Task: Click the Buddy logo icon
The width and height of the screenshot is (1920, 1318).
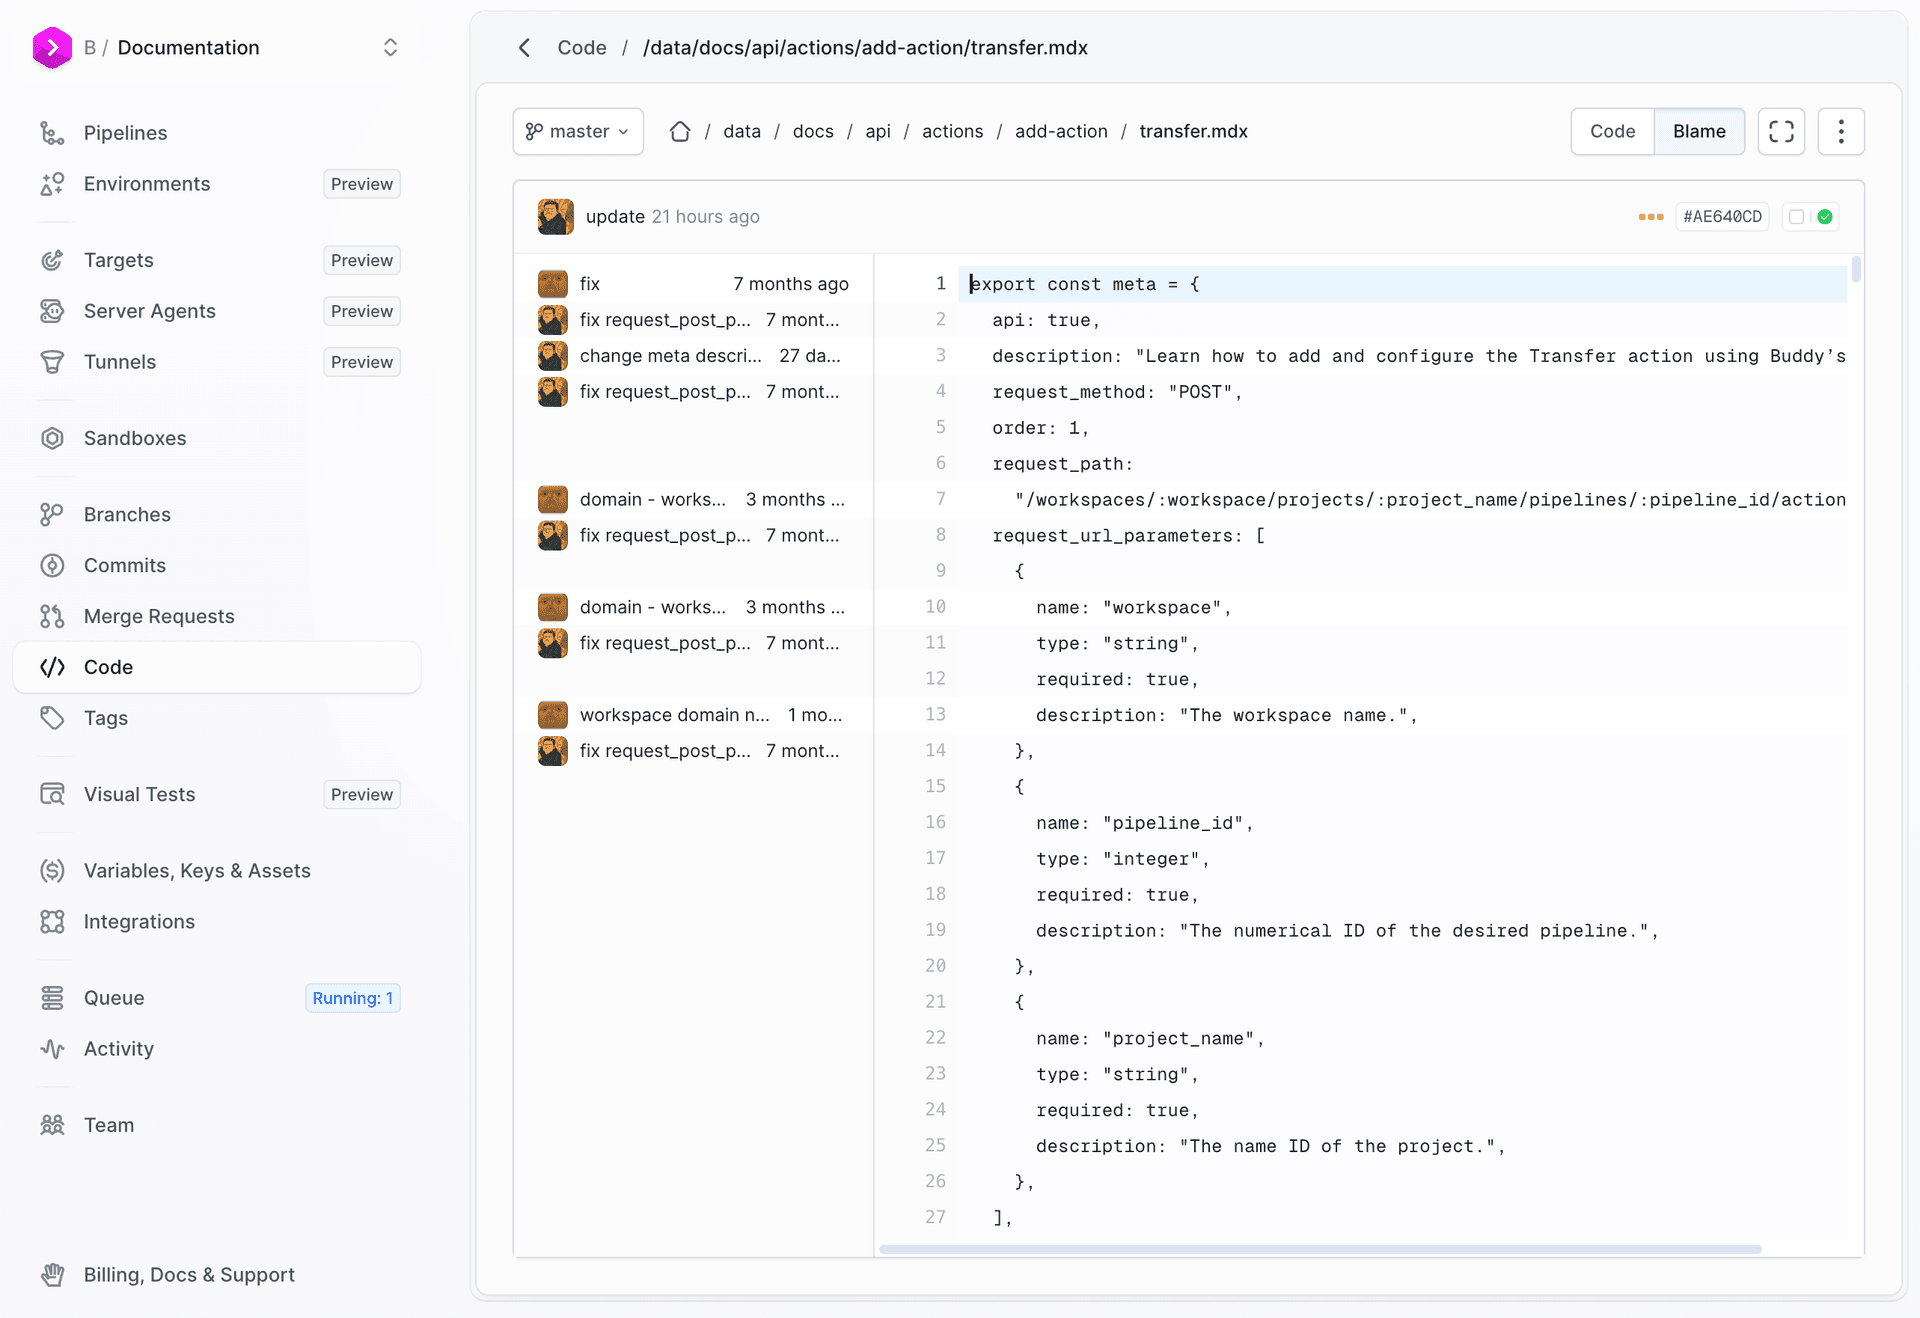Action: coord(52,47)
